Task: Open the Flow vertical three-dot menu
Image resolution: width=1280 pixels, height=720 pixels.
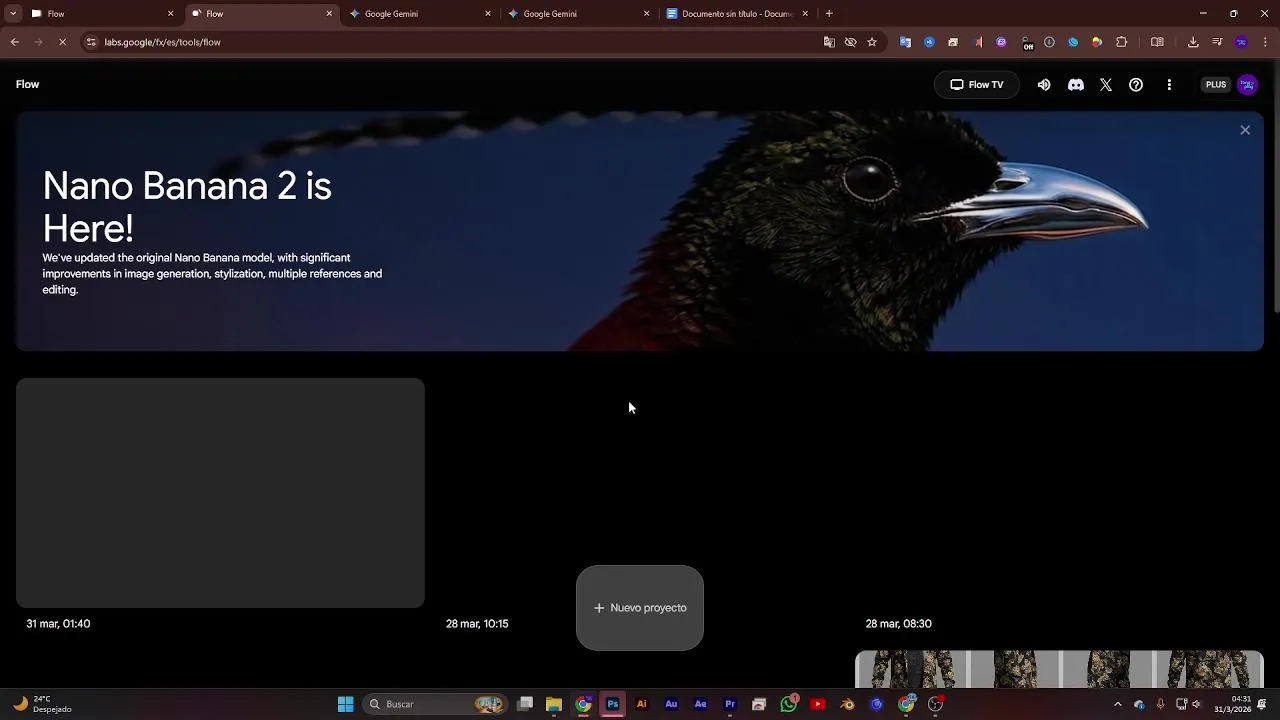Action: [x=1169, y=85]
